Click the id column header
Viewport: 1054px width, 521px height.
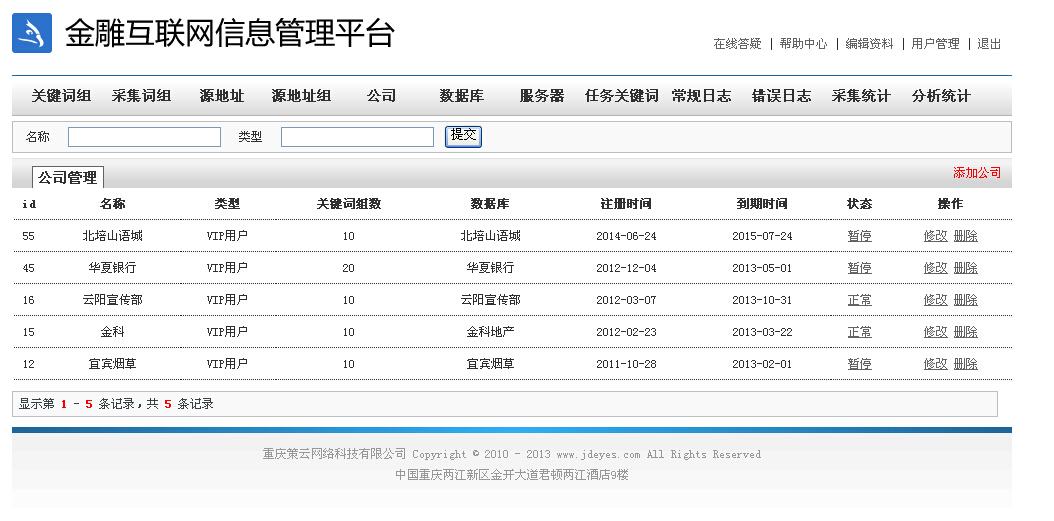29,204
